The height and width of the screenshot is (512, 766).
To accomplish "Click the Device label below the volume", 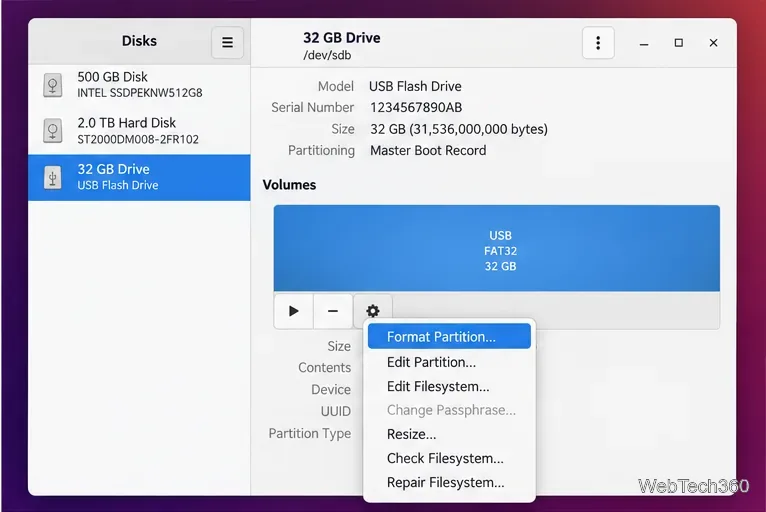I will (x=331, y=389).
